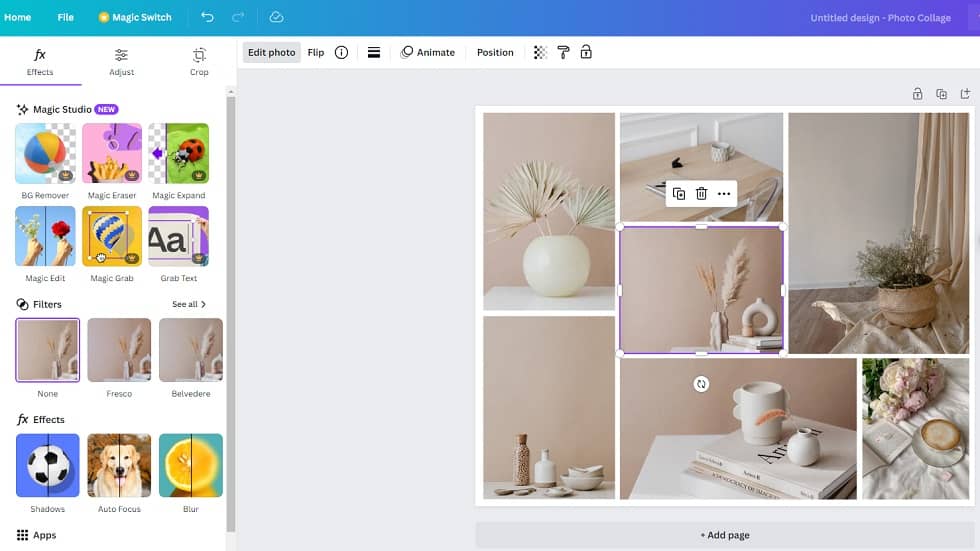Select the Grab Text tool

pyautogui.click(x=179, y=237)
